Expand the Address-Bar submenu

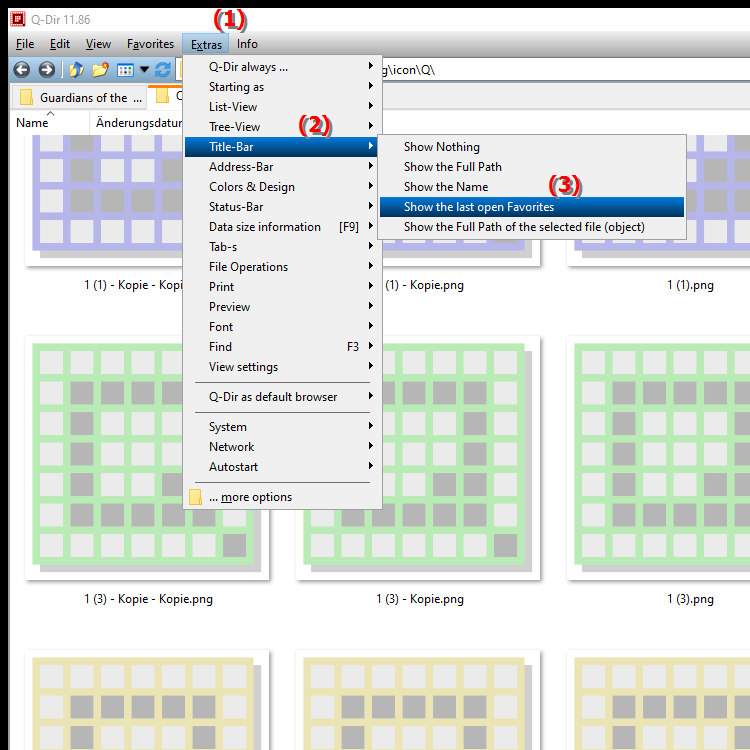coord(283,167)
